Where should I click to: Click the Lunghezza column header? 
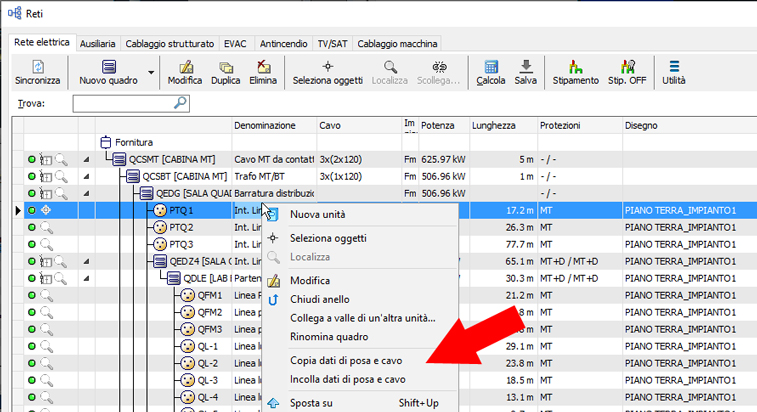click(504, 126)
